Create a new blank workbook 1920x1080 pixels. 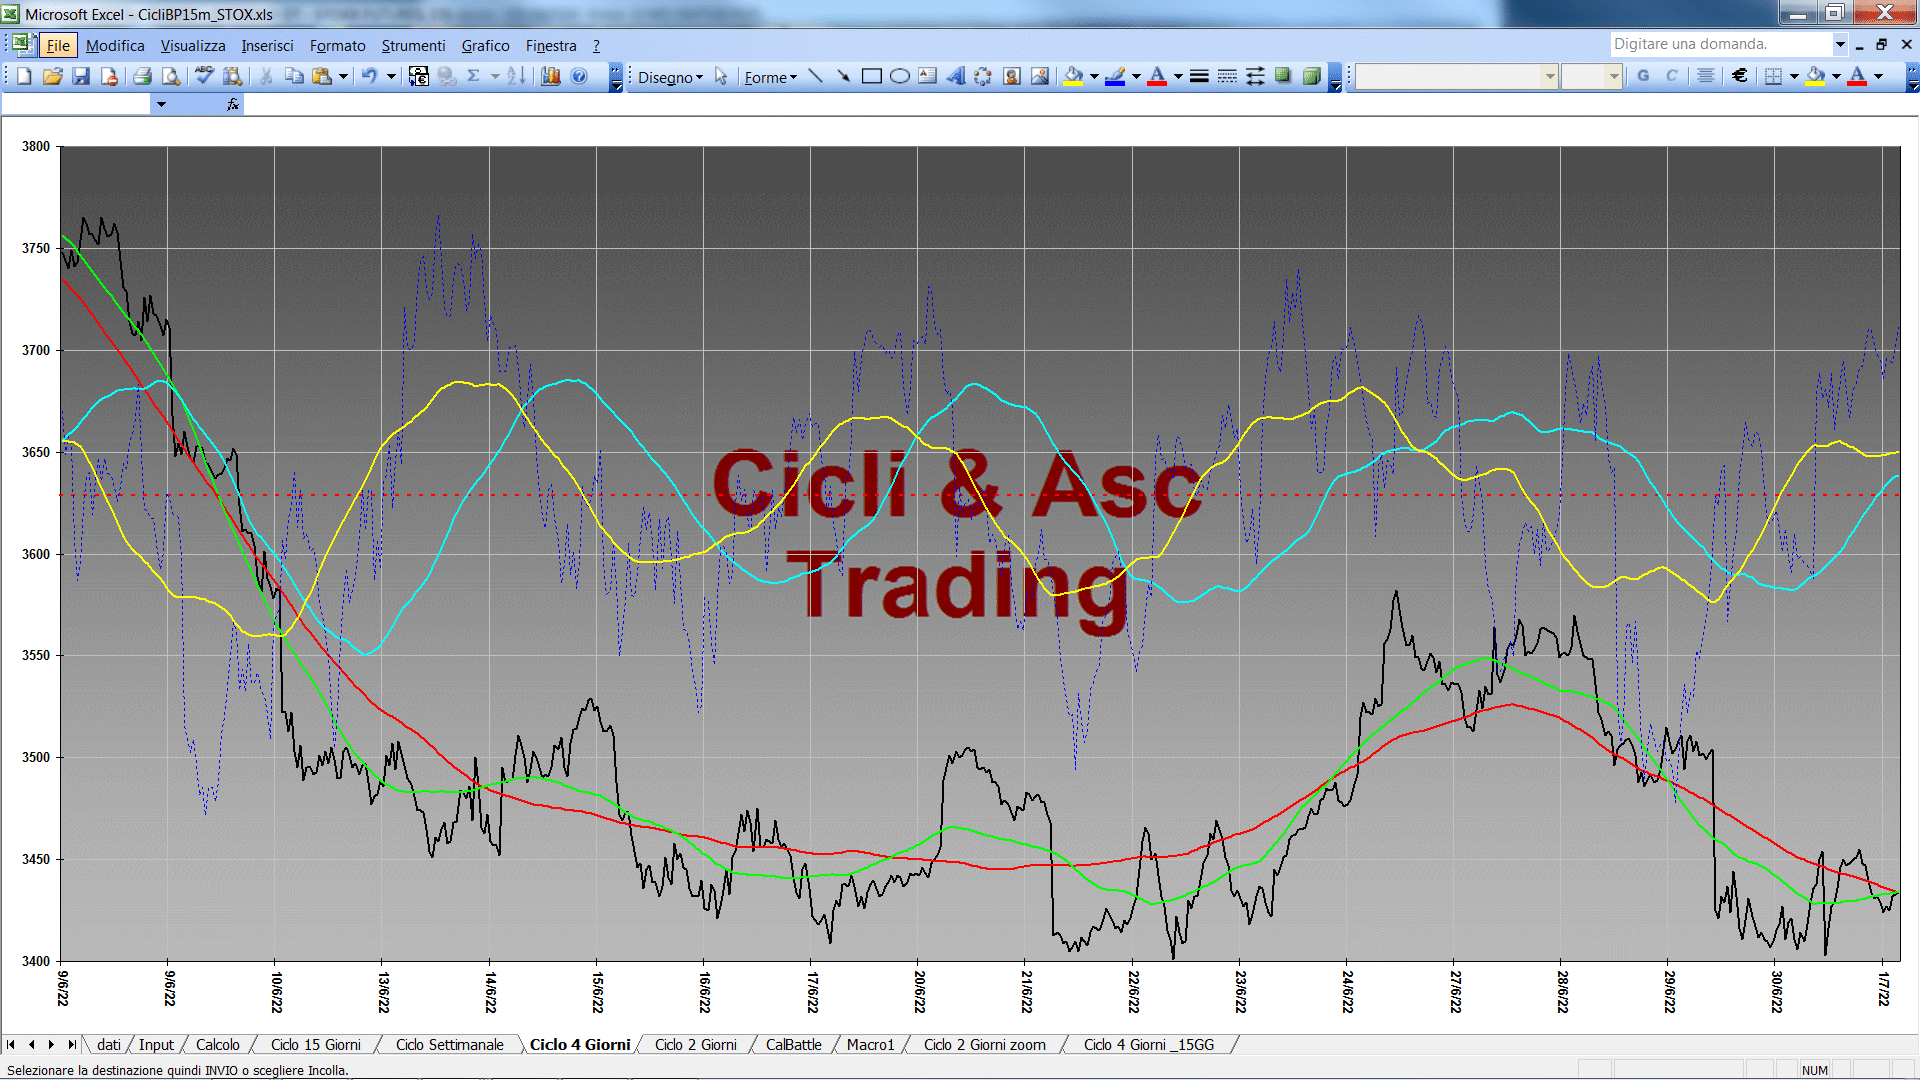[24, 76]
